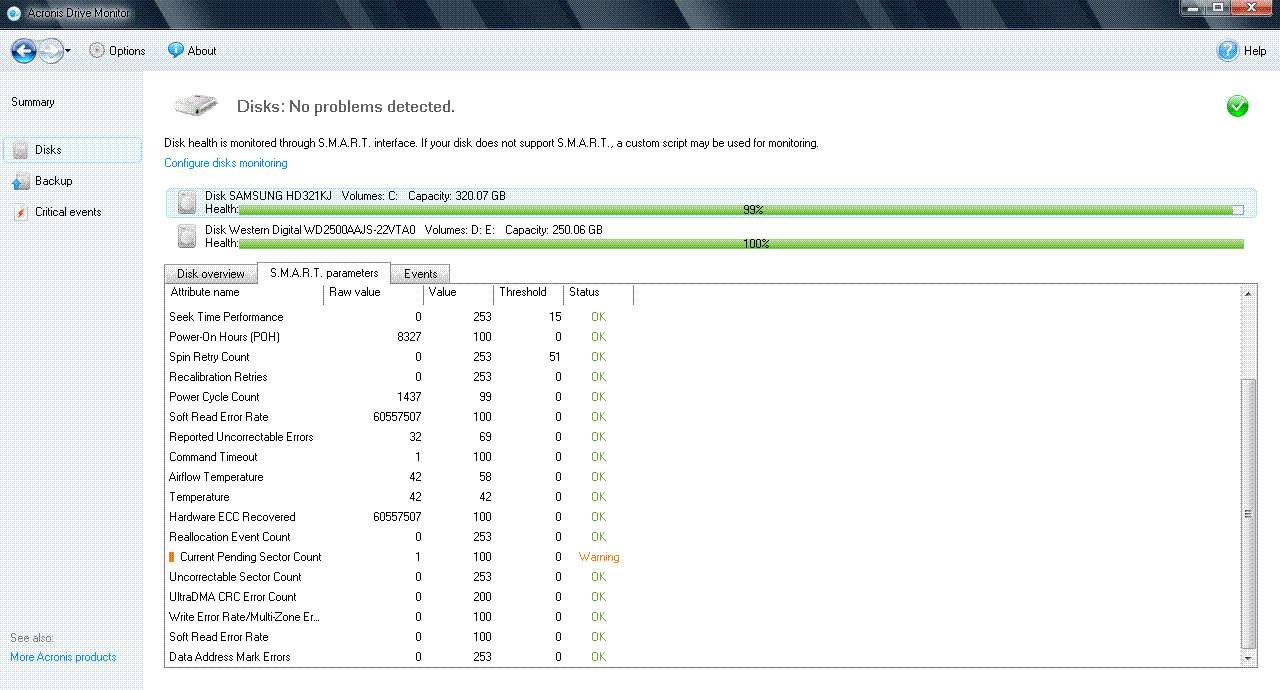Sort by Value column header
The height and width of the screenshot is (690, 1280).
[459, 293]
